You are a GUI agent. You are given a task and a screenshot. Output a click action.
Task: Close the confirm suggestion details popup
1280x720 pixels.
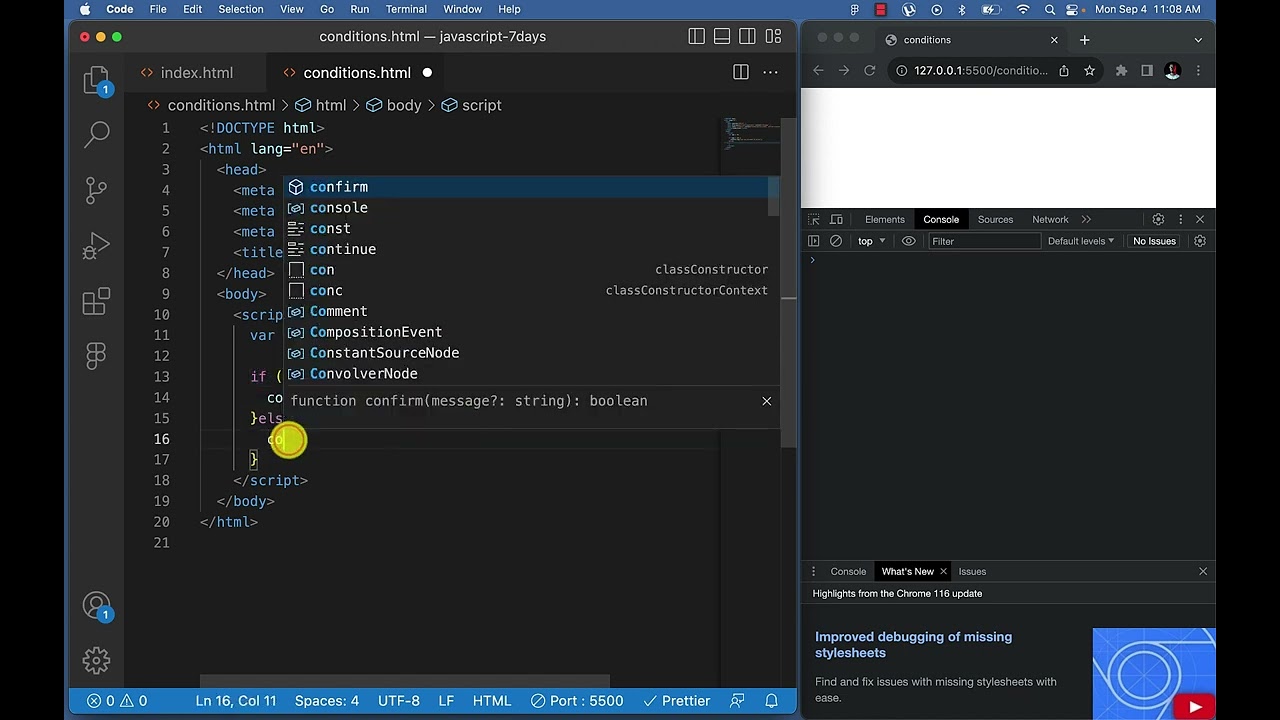click(767, 401)
